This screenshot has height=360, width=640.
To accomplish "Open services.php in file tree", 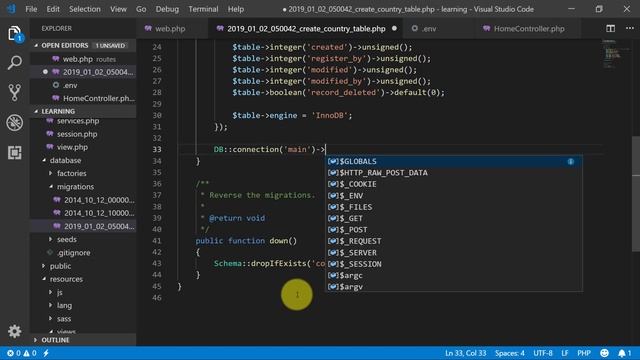I will click(83, 121).
